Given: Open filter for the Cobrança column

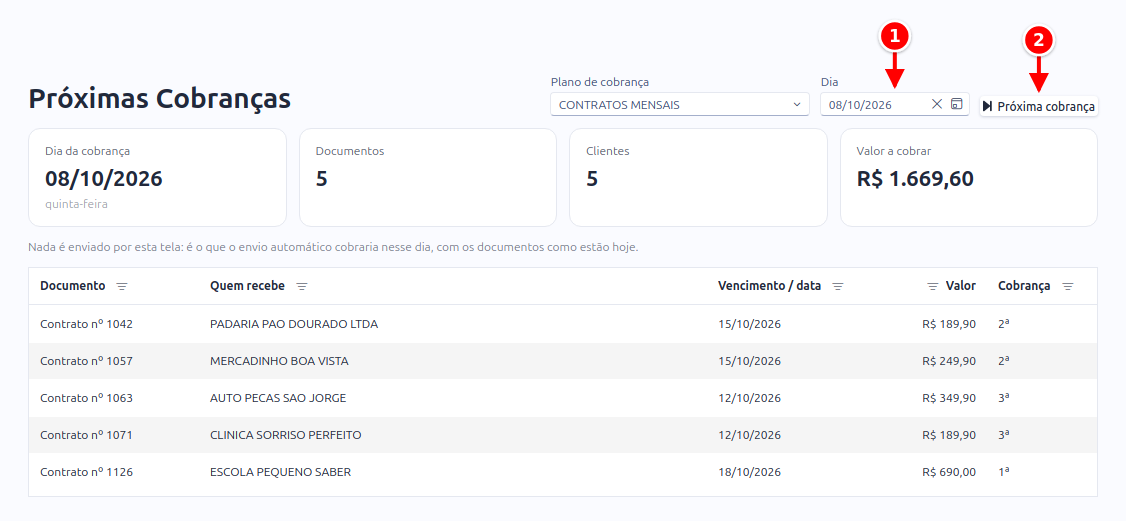Looking at the screenshot, I should point(1068,286).
